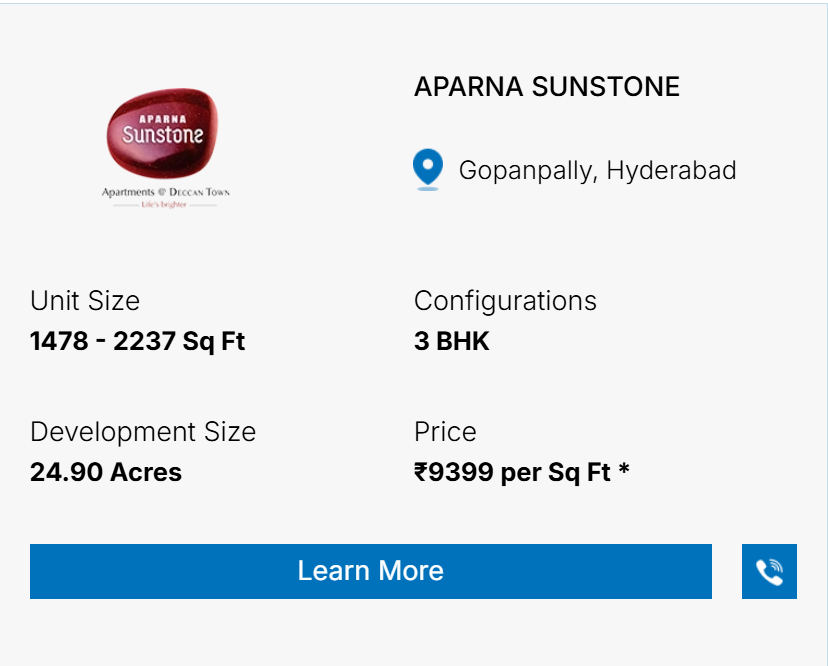
Task: Click the Learn More button
Action: 371,571
